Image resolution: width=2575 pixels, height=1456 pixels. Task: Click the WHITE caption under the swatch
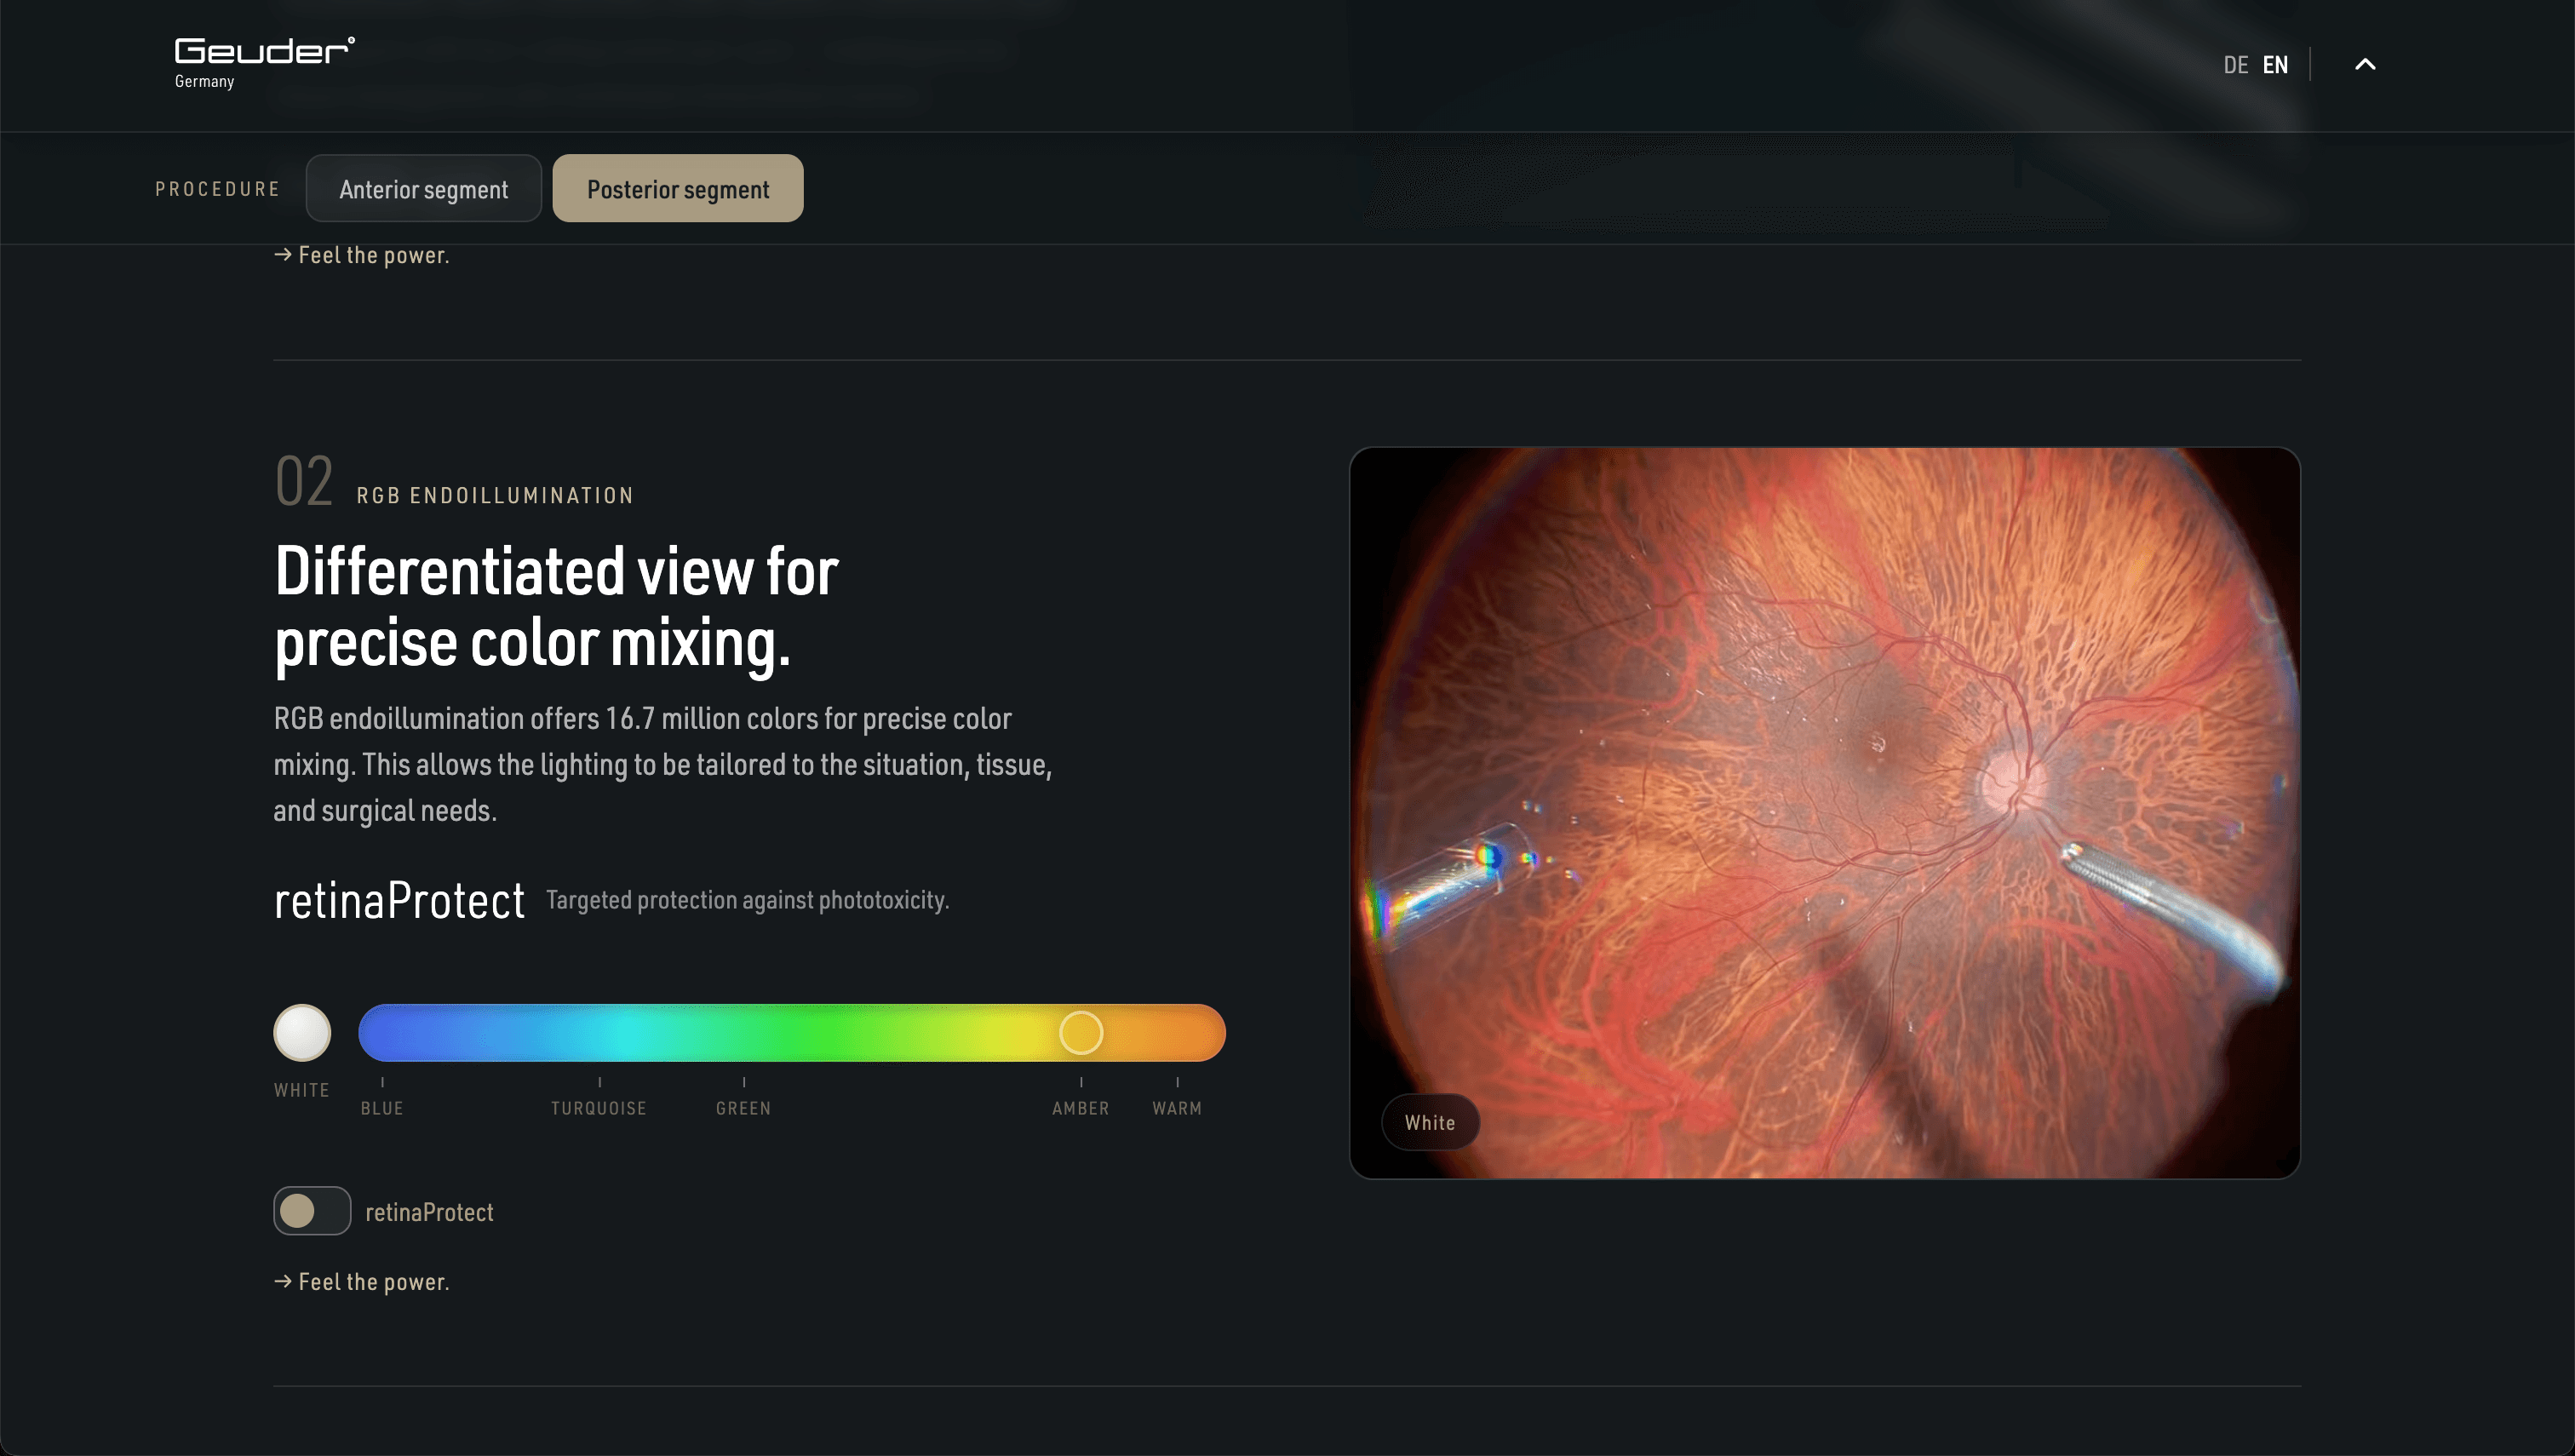pos(301,1090)
